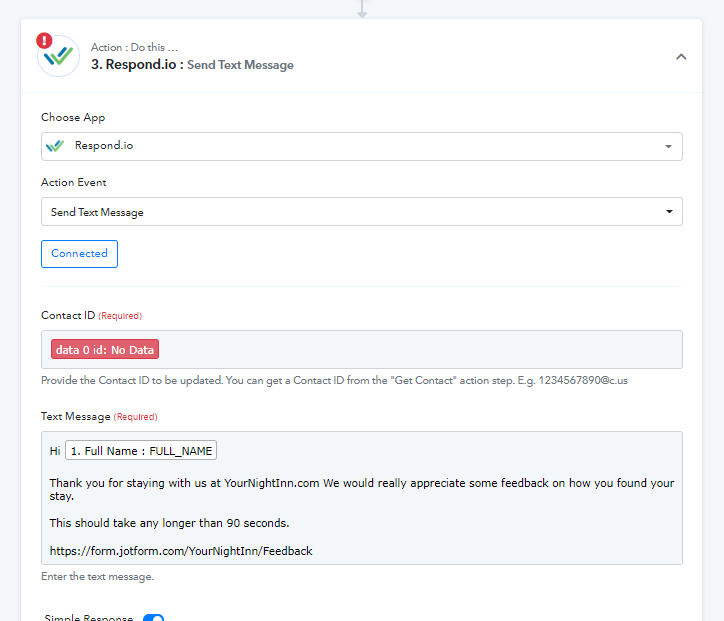724x621 pixels.
Task: Click the Action Event dropdown arrow
Action: click(x=668, y=212)
